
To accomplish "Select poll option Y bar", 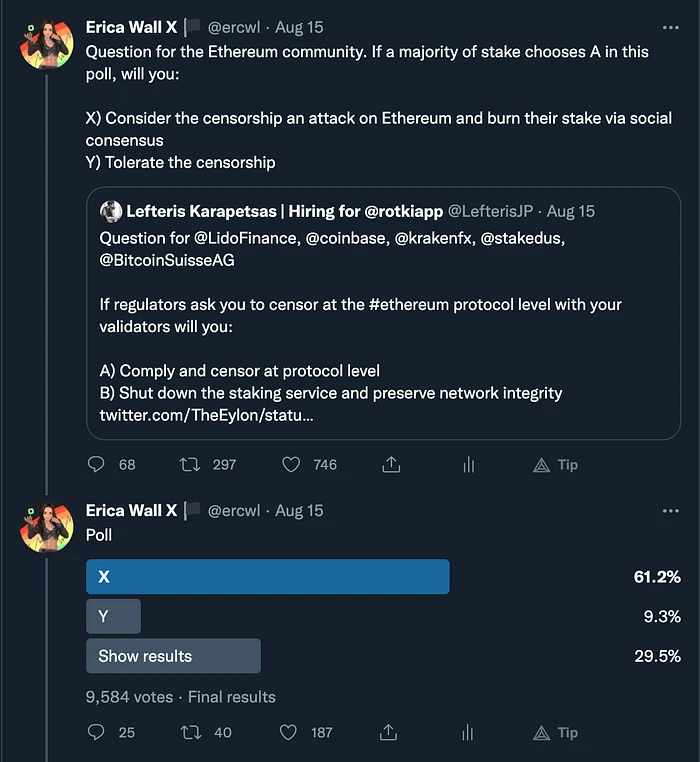I will pos(113,617).
